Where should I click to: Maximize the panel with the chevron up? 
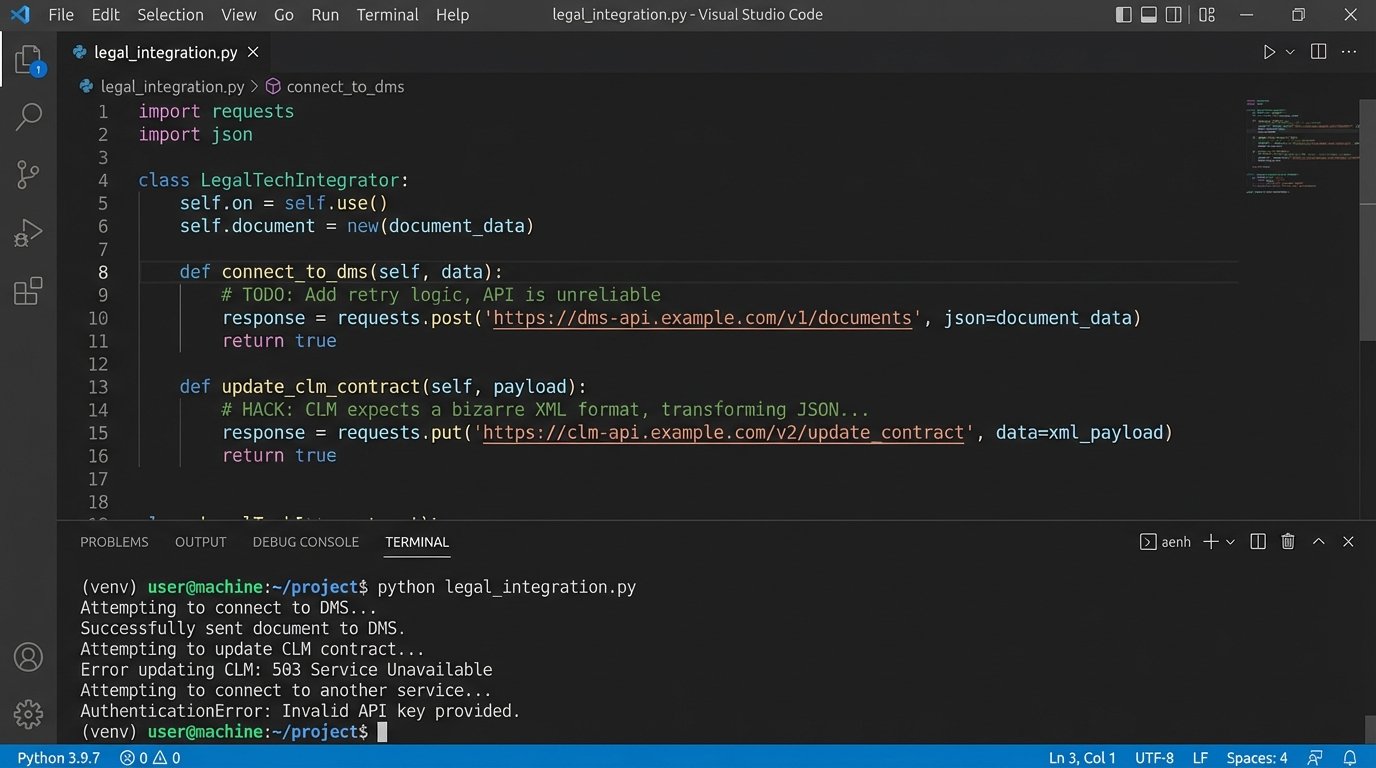[1318, 541]
